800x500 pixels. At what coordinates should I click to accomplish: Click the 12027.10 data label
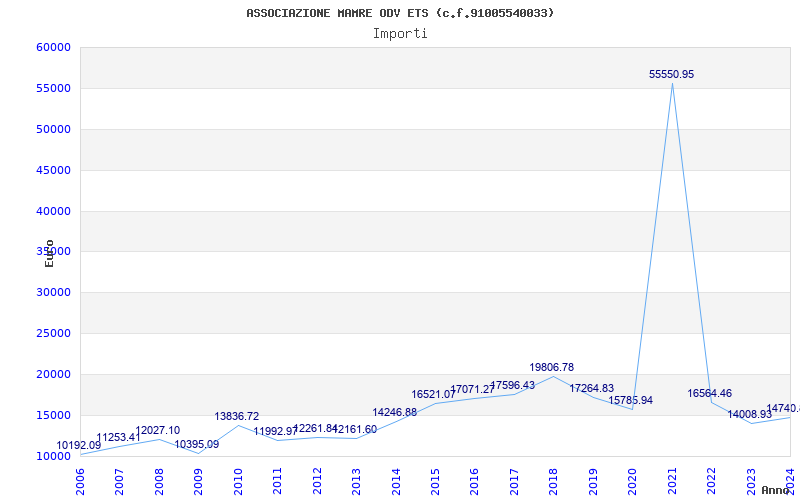point(158,431)
